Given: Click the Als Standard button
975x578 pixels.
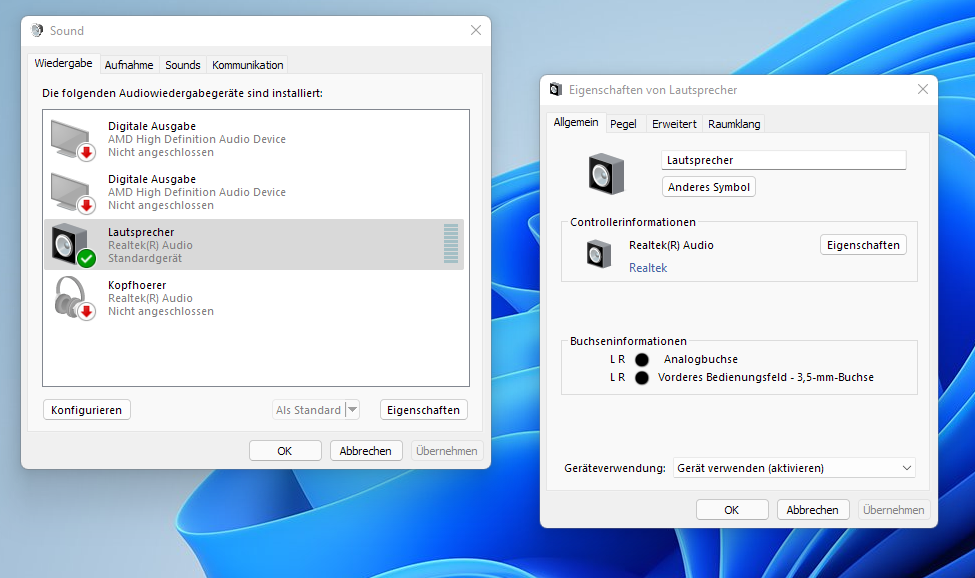Looking at the screenshot, I should pyautogui.click(x=308, y=410).
